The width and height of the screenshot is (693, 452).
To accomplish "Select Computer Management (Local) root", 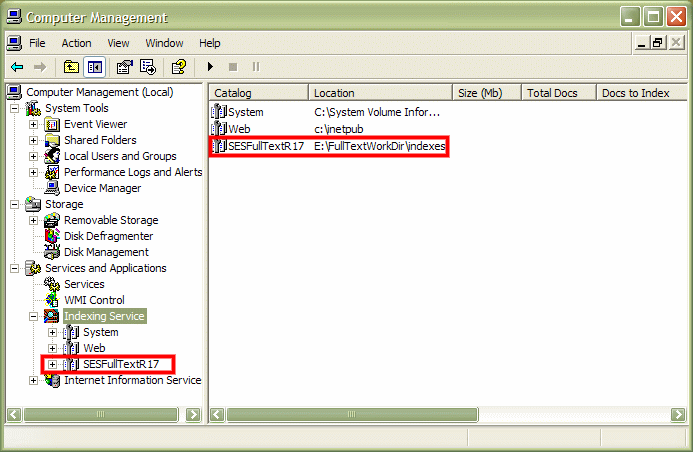I will click(x=99, y=92).
